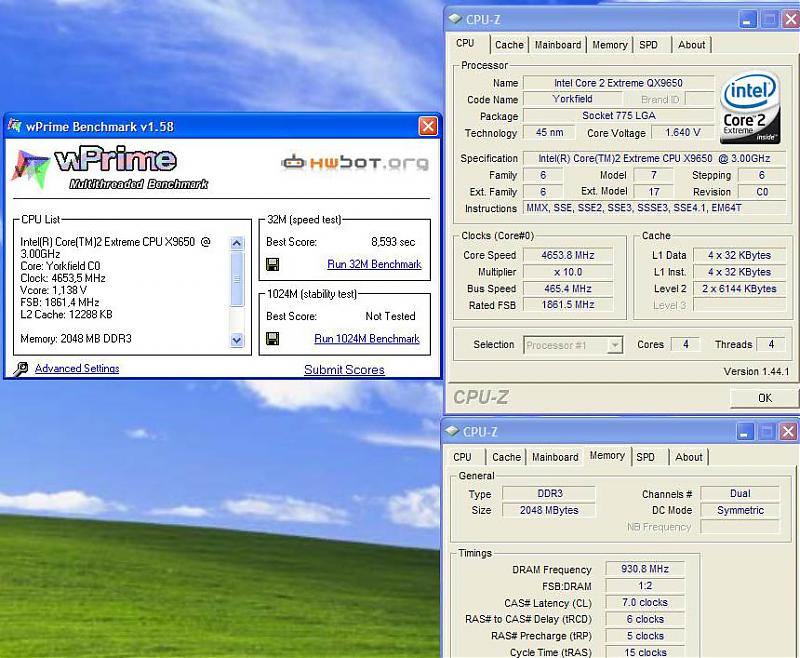Click the 32M Best Score 8,593 sec

click(x=393, y=242)
